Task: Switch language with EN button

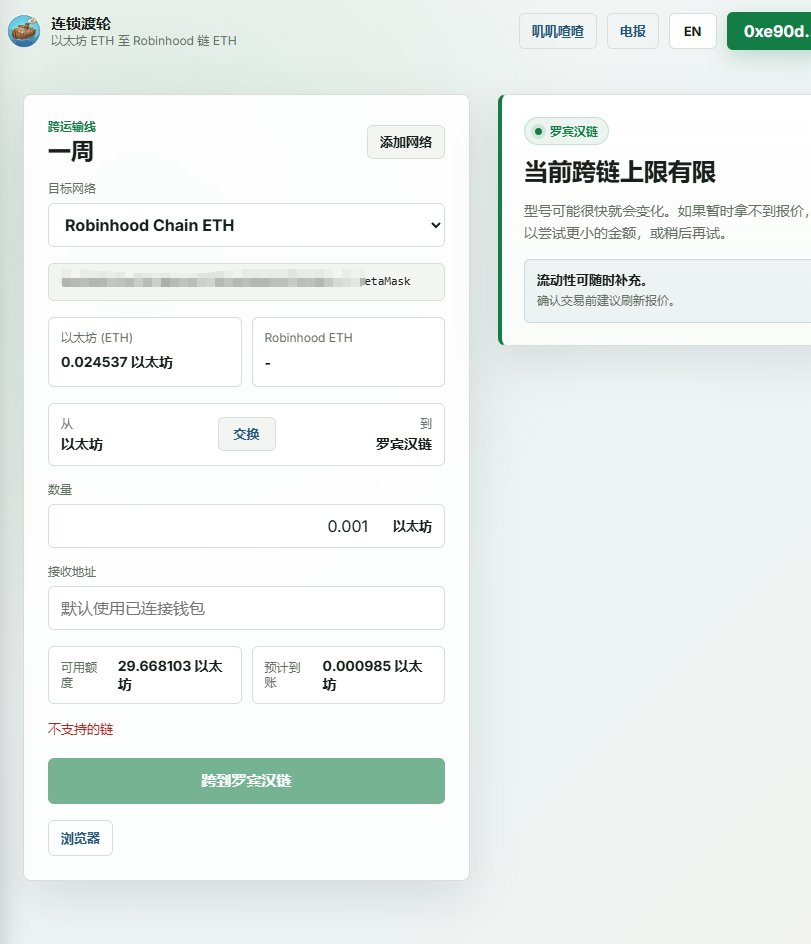Action: [x=692, y=31]
